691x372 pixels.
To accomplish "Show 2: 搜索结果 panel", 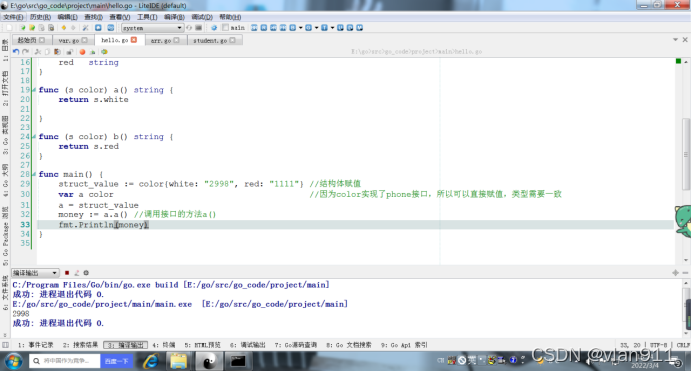I will (x=80, y=345).
